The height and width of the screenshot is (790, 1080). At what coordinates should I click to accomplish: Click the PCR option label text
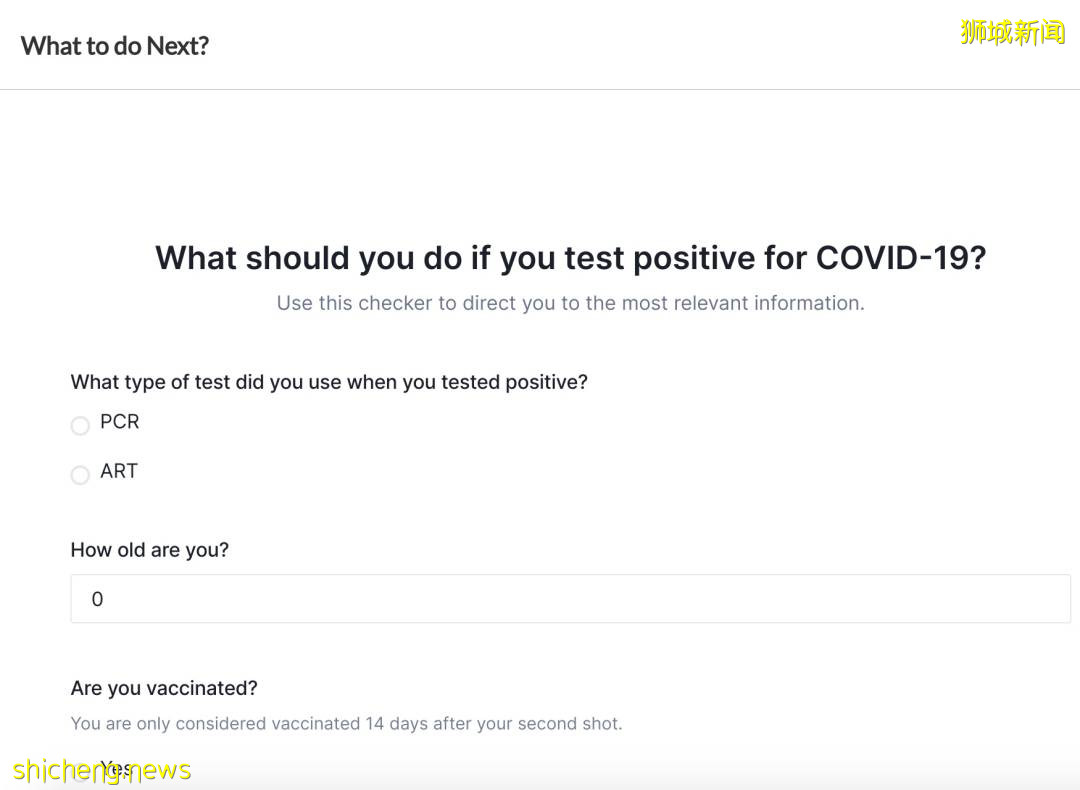click(120, 422)
